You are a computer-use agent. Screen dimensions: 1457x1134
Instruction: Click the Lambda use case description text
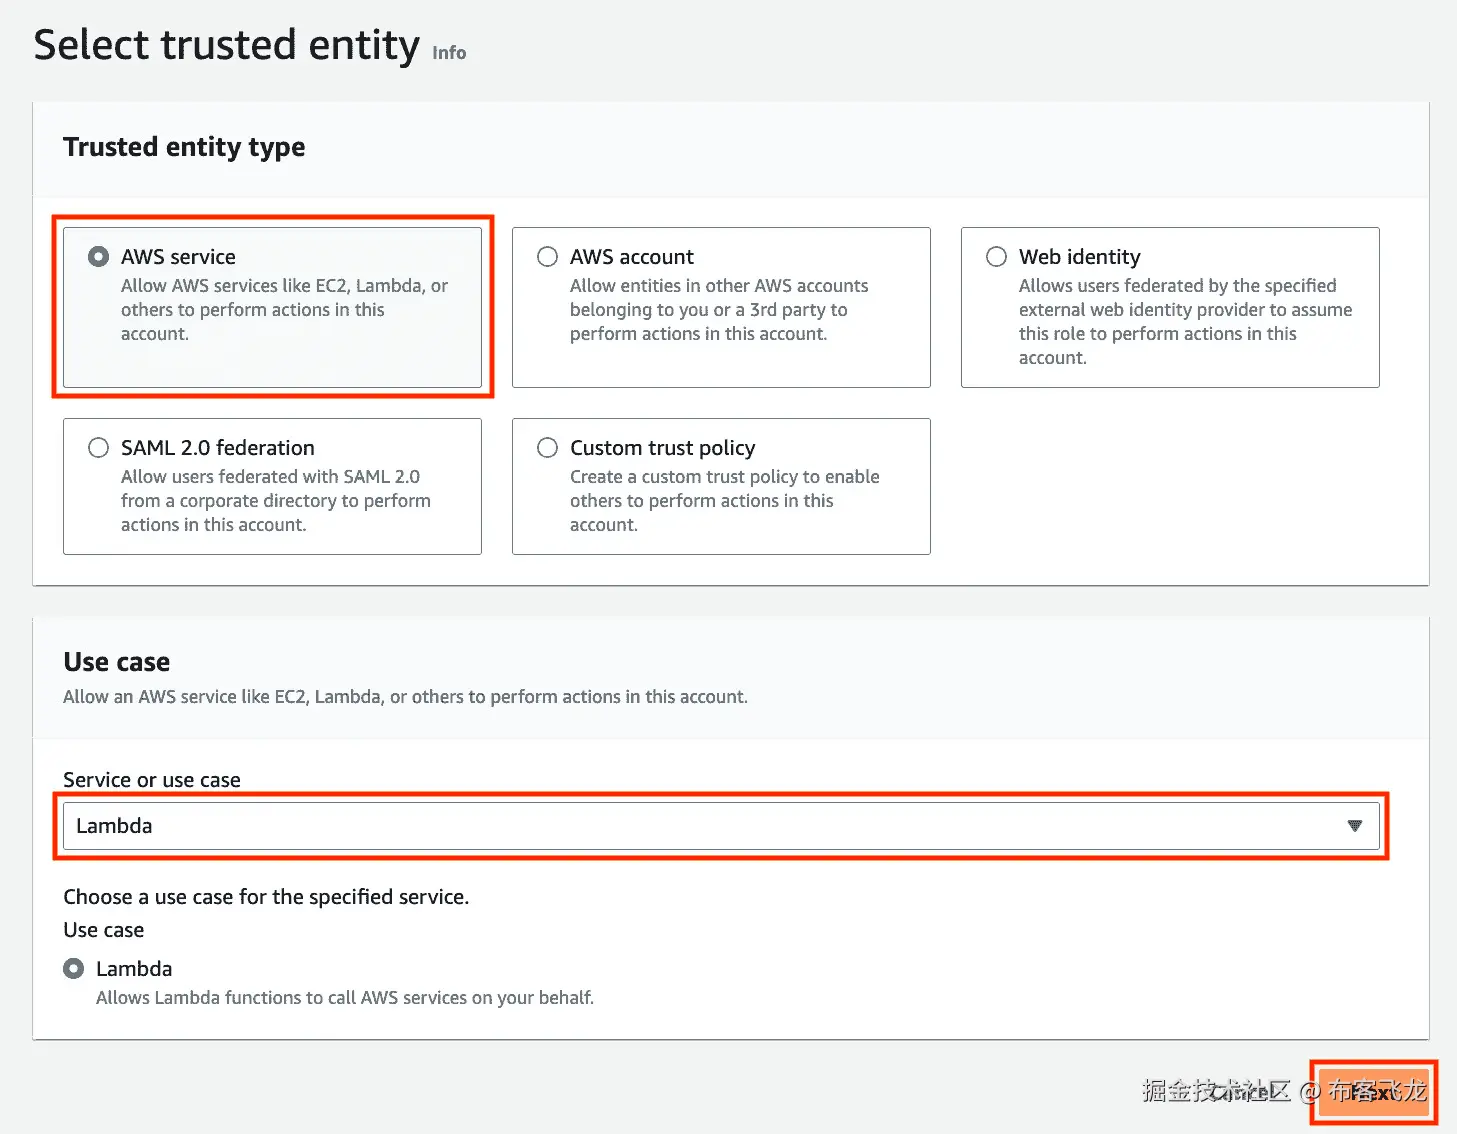345,998
